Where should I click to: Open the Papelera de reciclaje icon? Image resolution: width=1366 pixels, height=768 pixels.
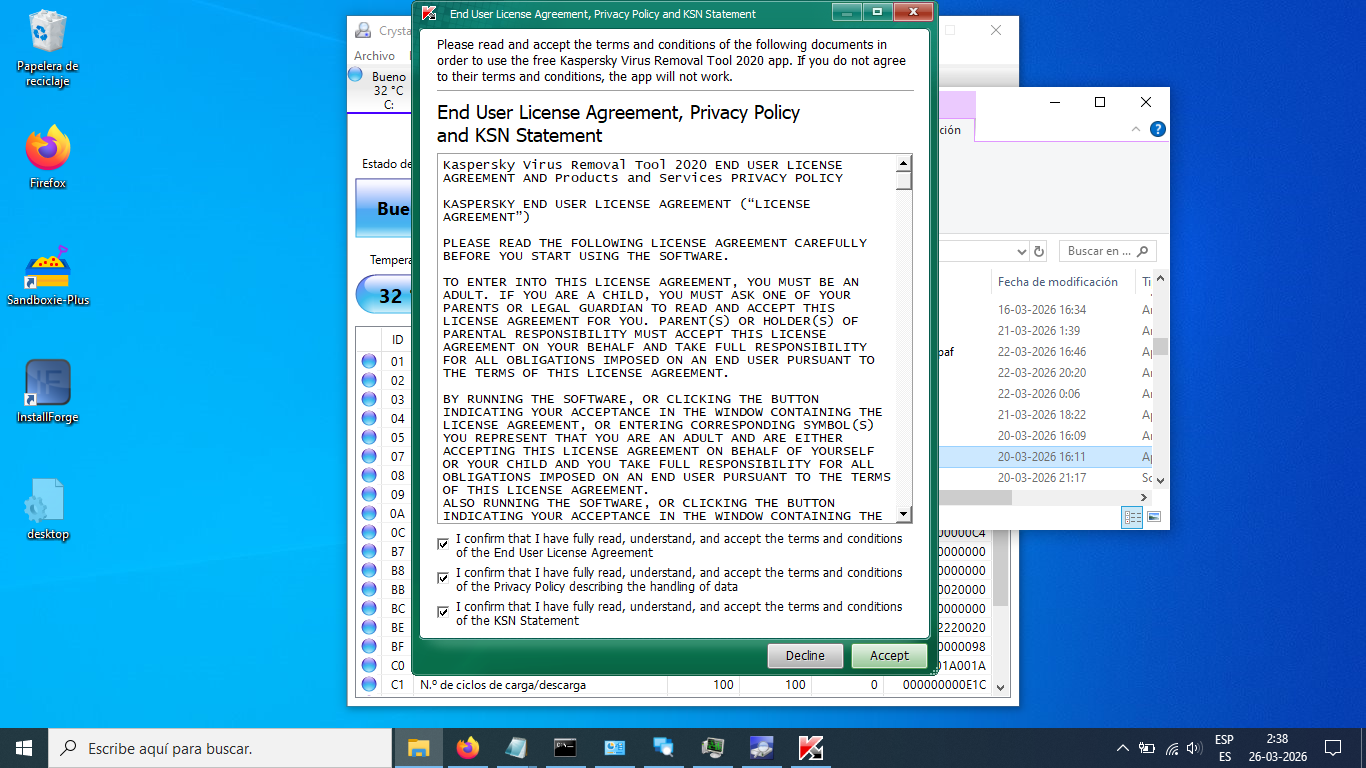[x=47, y=35]
